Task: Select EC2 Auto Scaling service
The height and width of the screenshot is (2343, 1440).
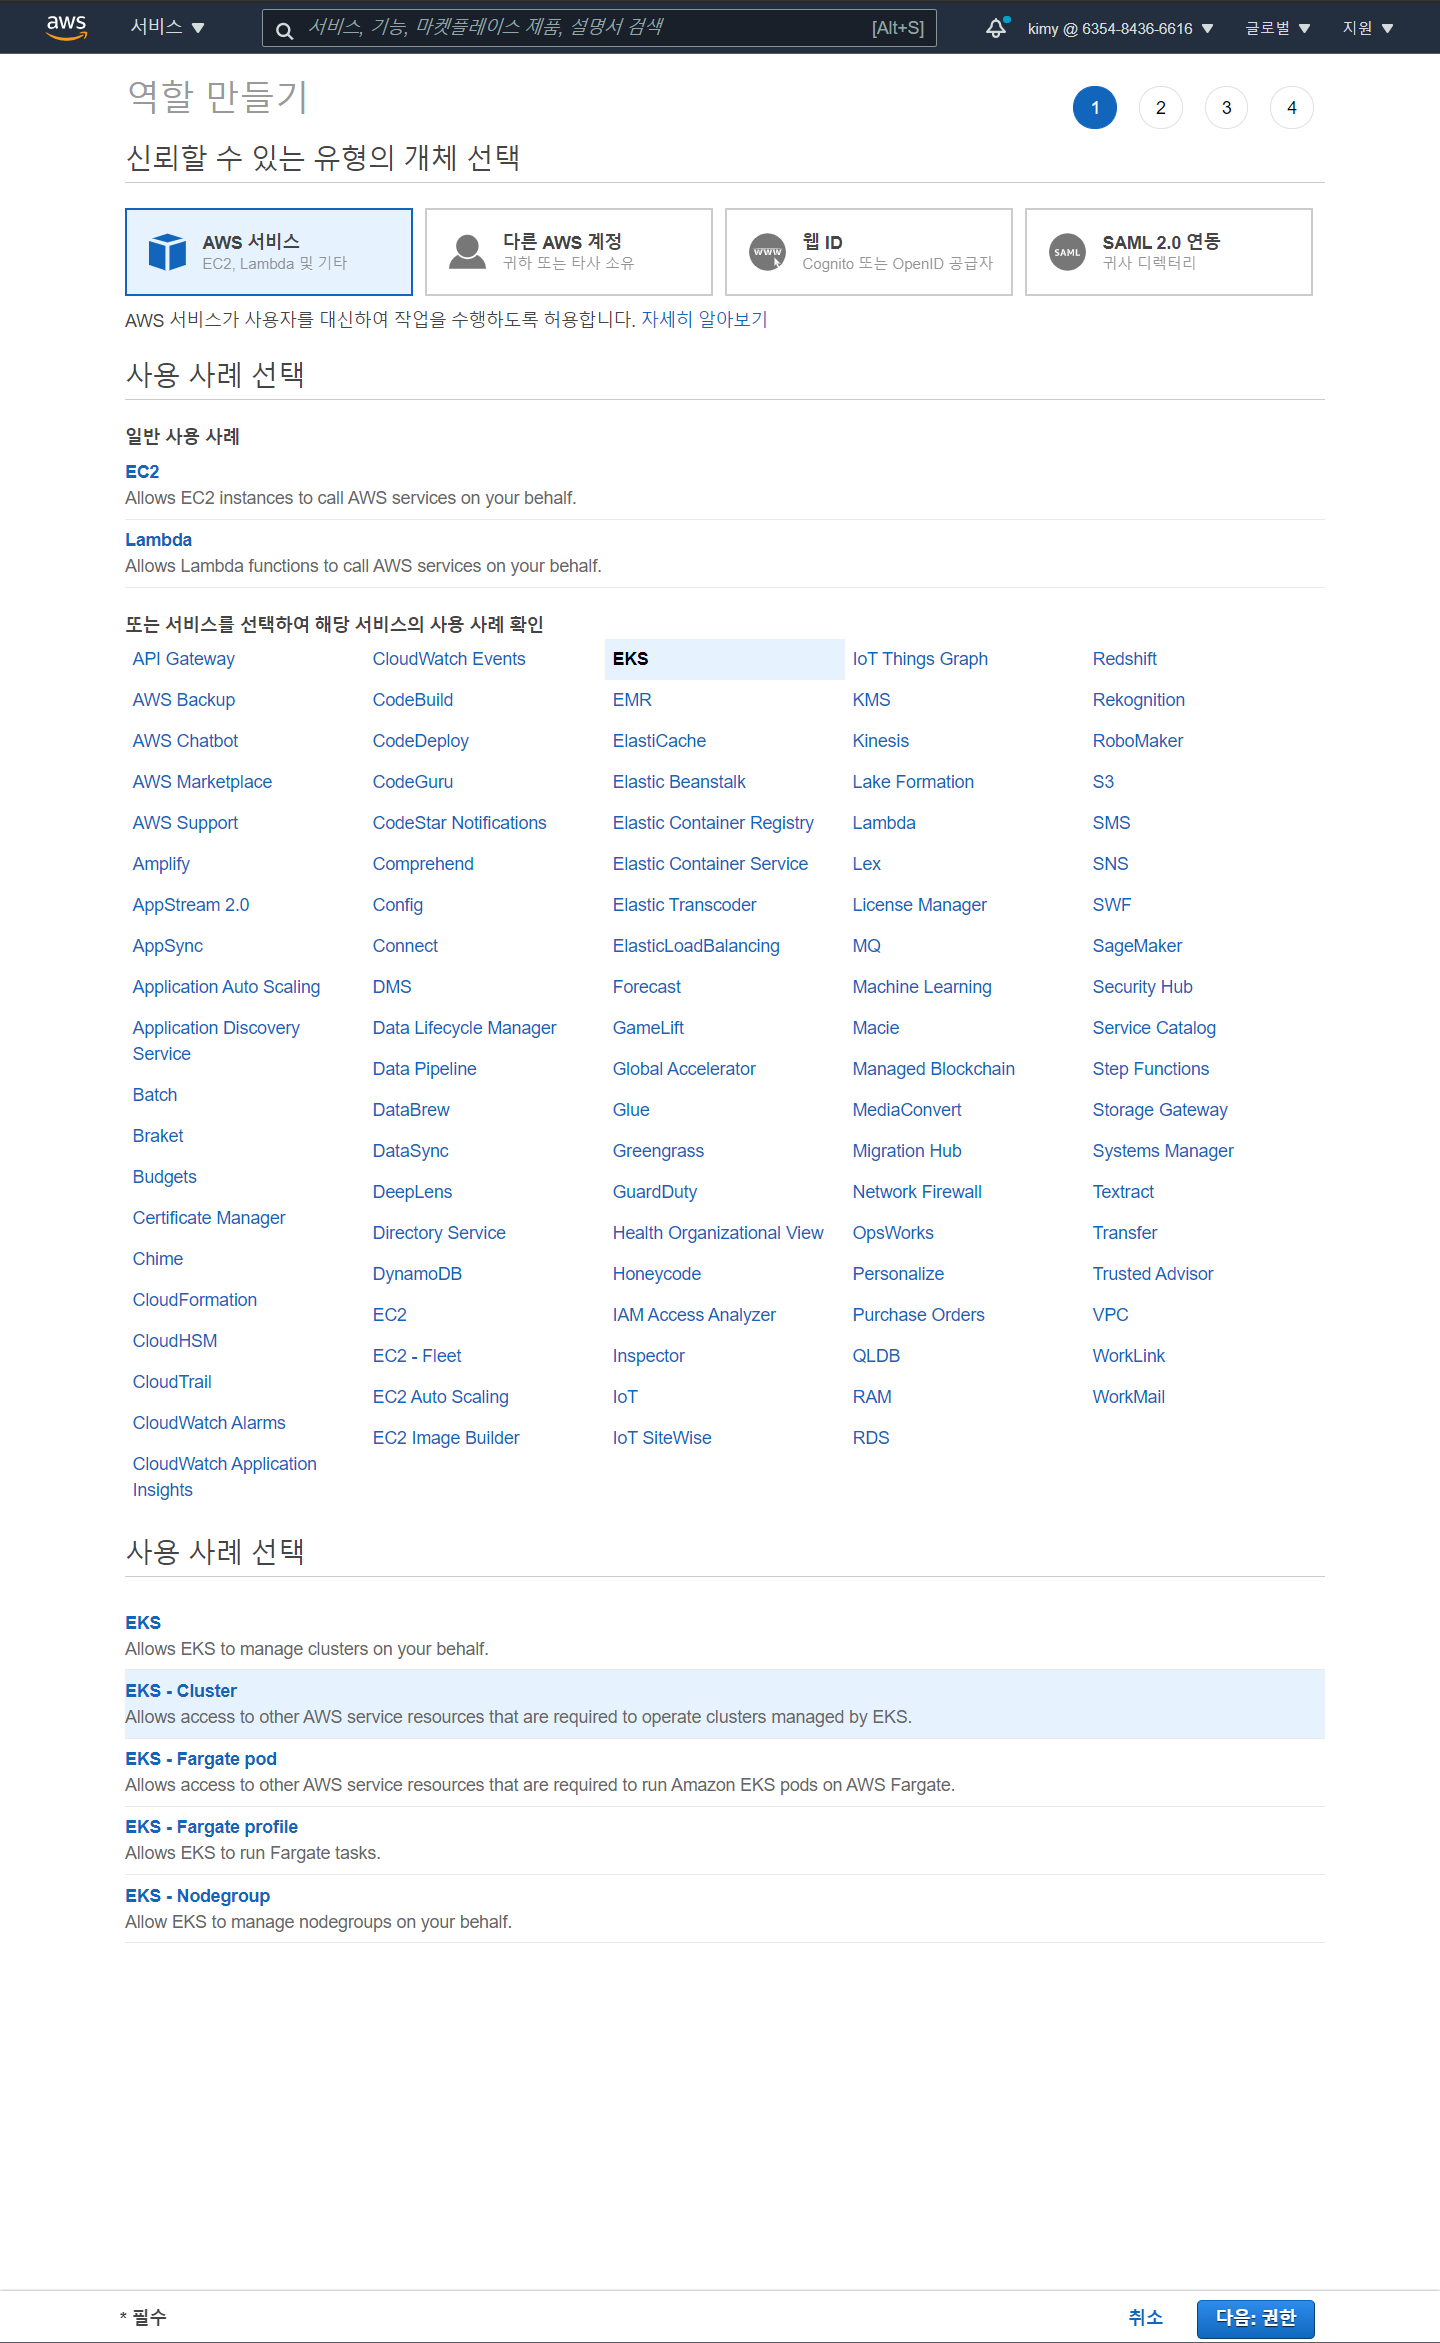Action: tap(441, 1397)
